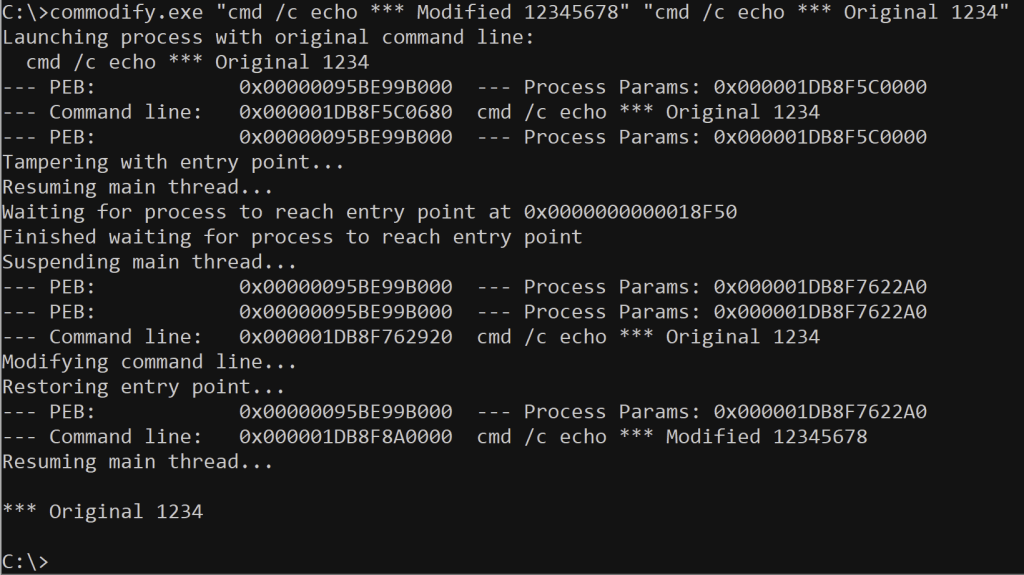
Task: Click the "Resuming main thread..." line above the blank line
Action: (137, 462)
